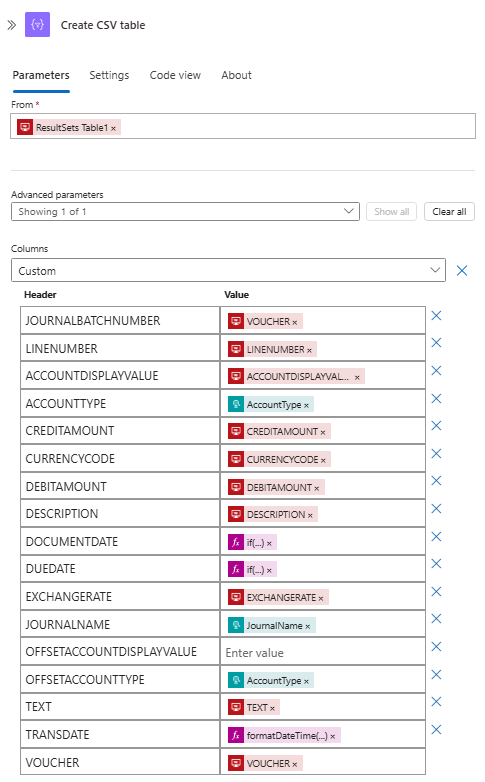The width and height of the screenshot is (485, 782).
Task: Delete the ACCOUNTTYPE column row
Action: tap(436, 398)
